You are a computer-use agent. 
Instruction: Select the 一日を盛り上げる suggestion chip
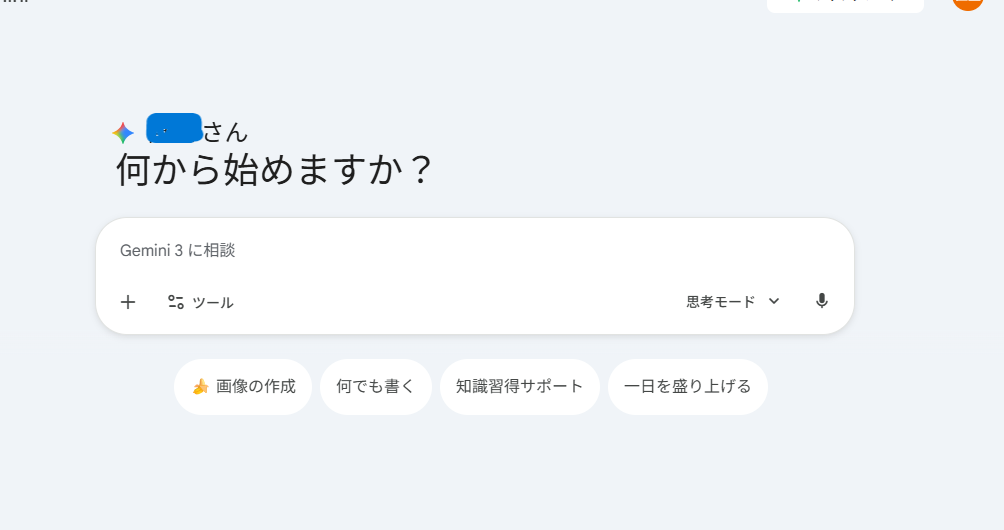pyautogui.click(x=688, y=387)
